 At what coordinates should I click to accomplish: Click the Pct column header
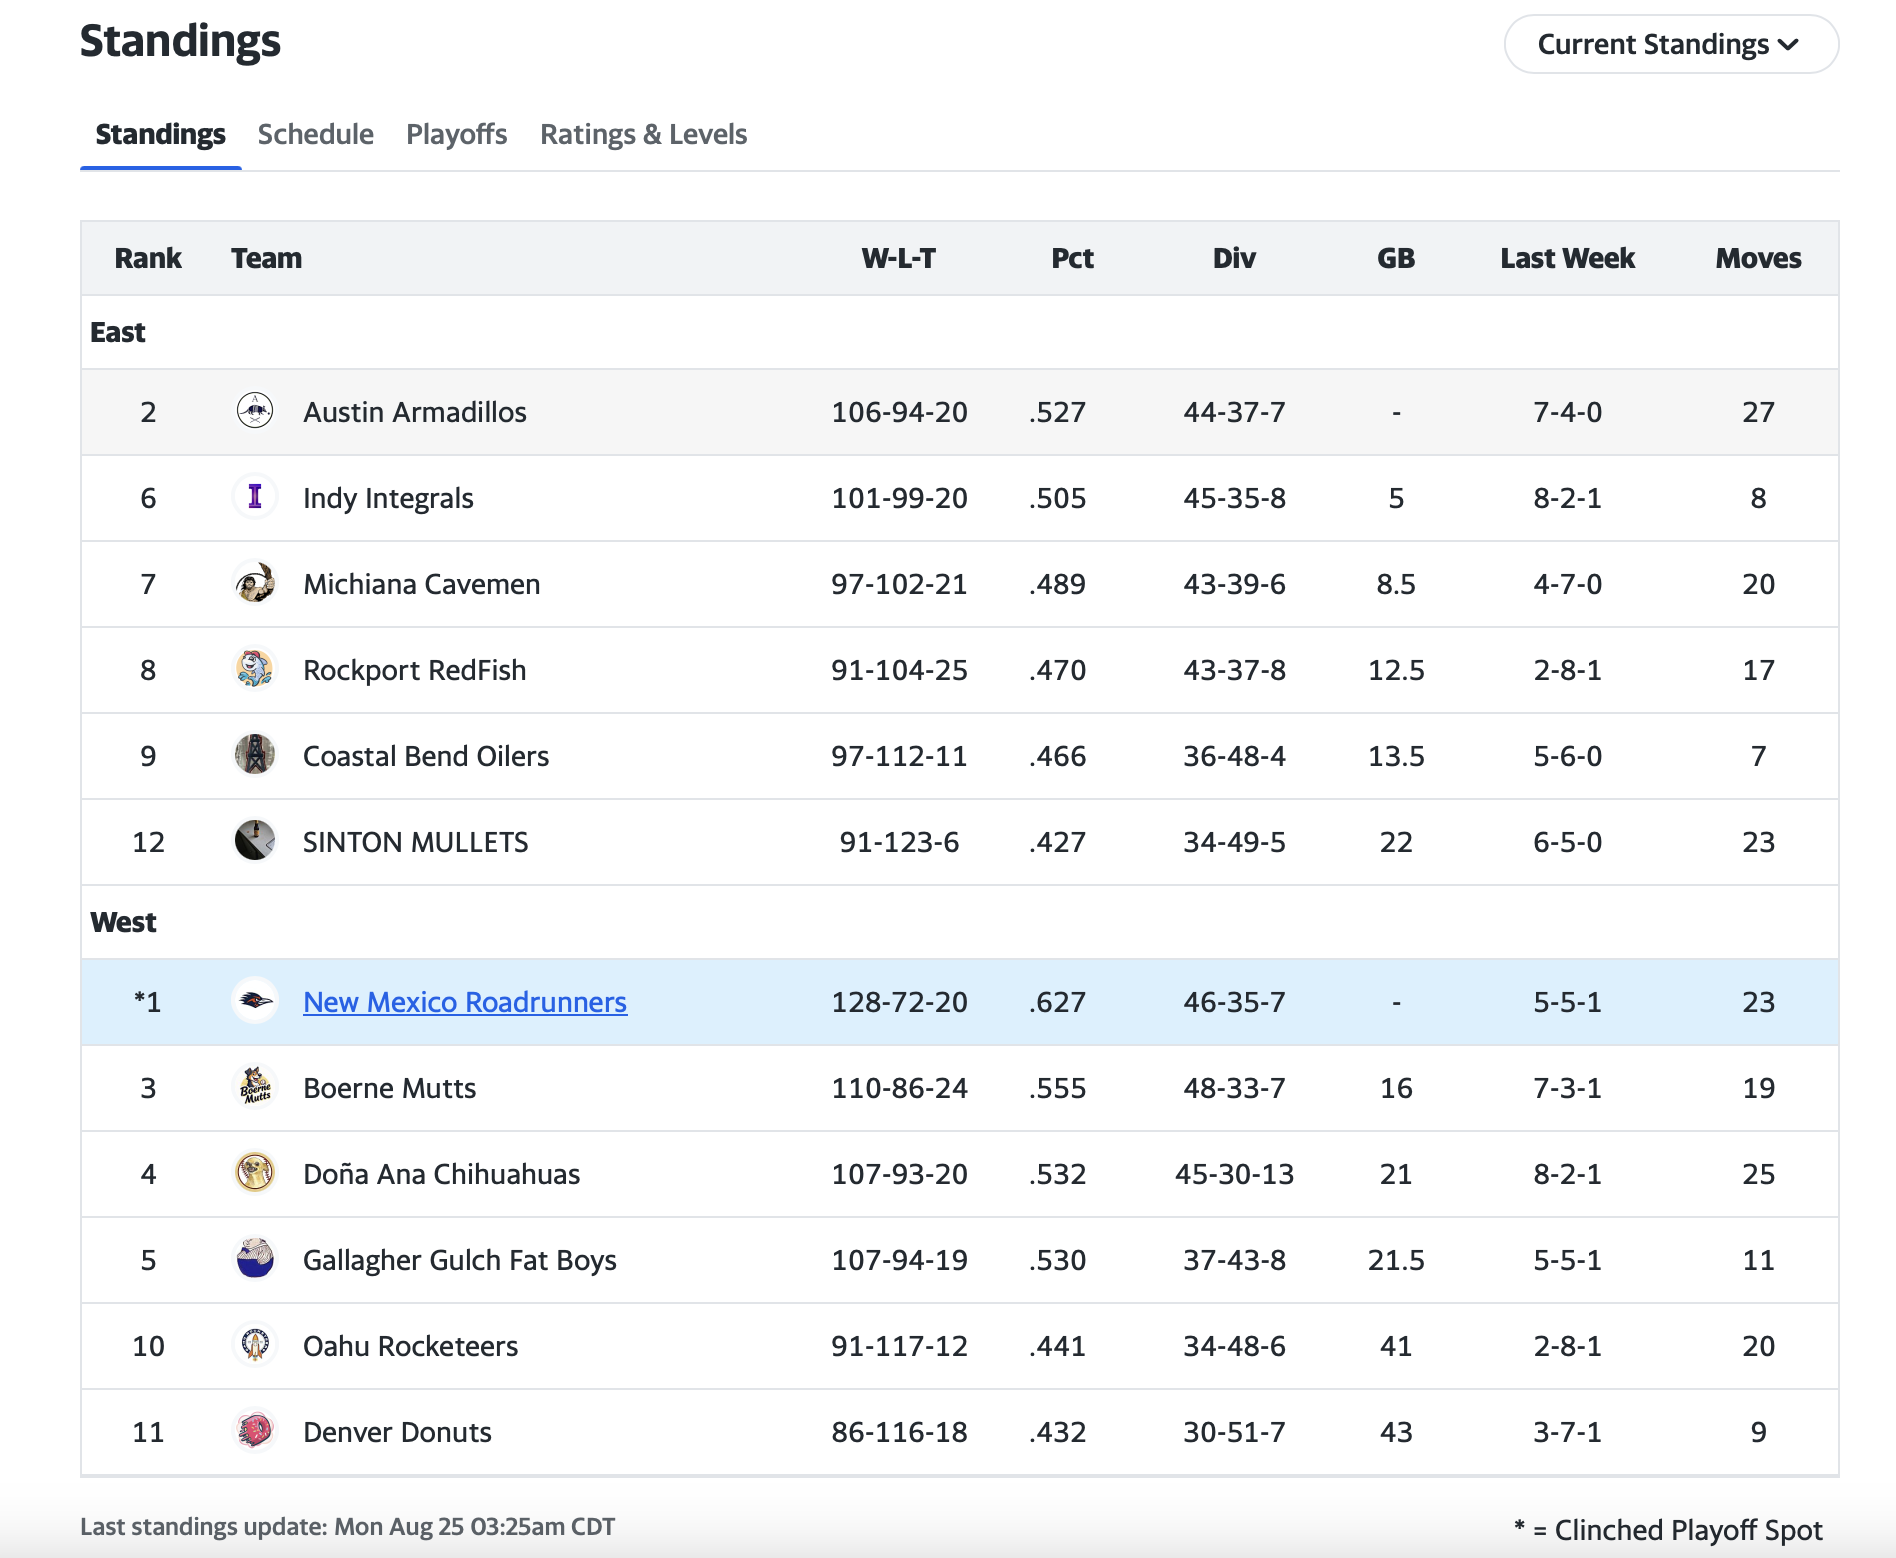pos(1072,259)
